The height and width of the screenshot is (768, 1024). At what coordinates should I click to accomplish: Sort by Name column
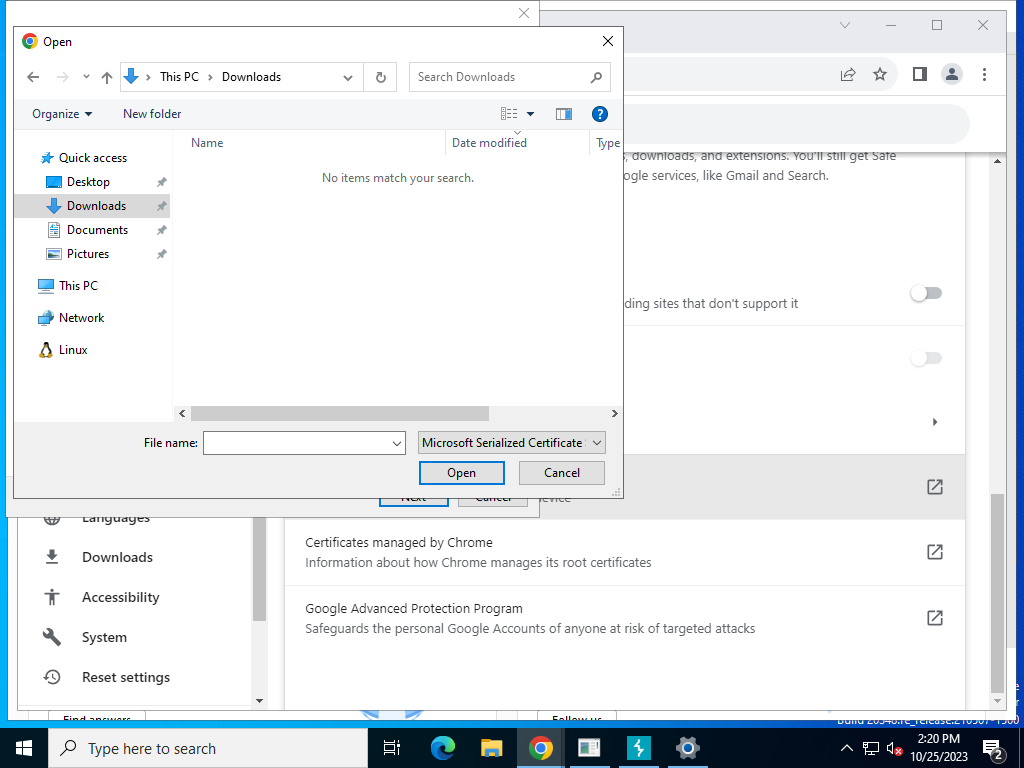pos(207,142)
